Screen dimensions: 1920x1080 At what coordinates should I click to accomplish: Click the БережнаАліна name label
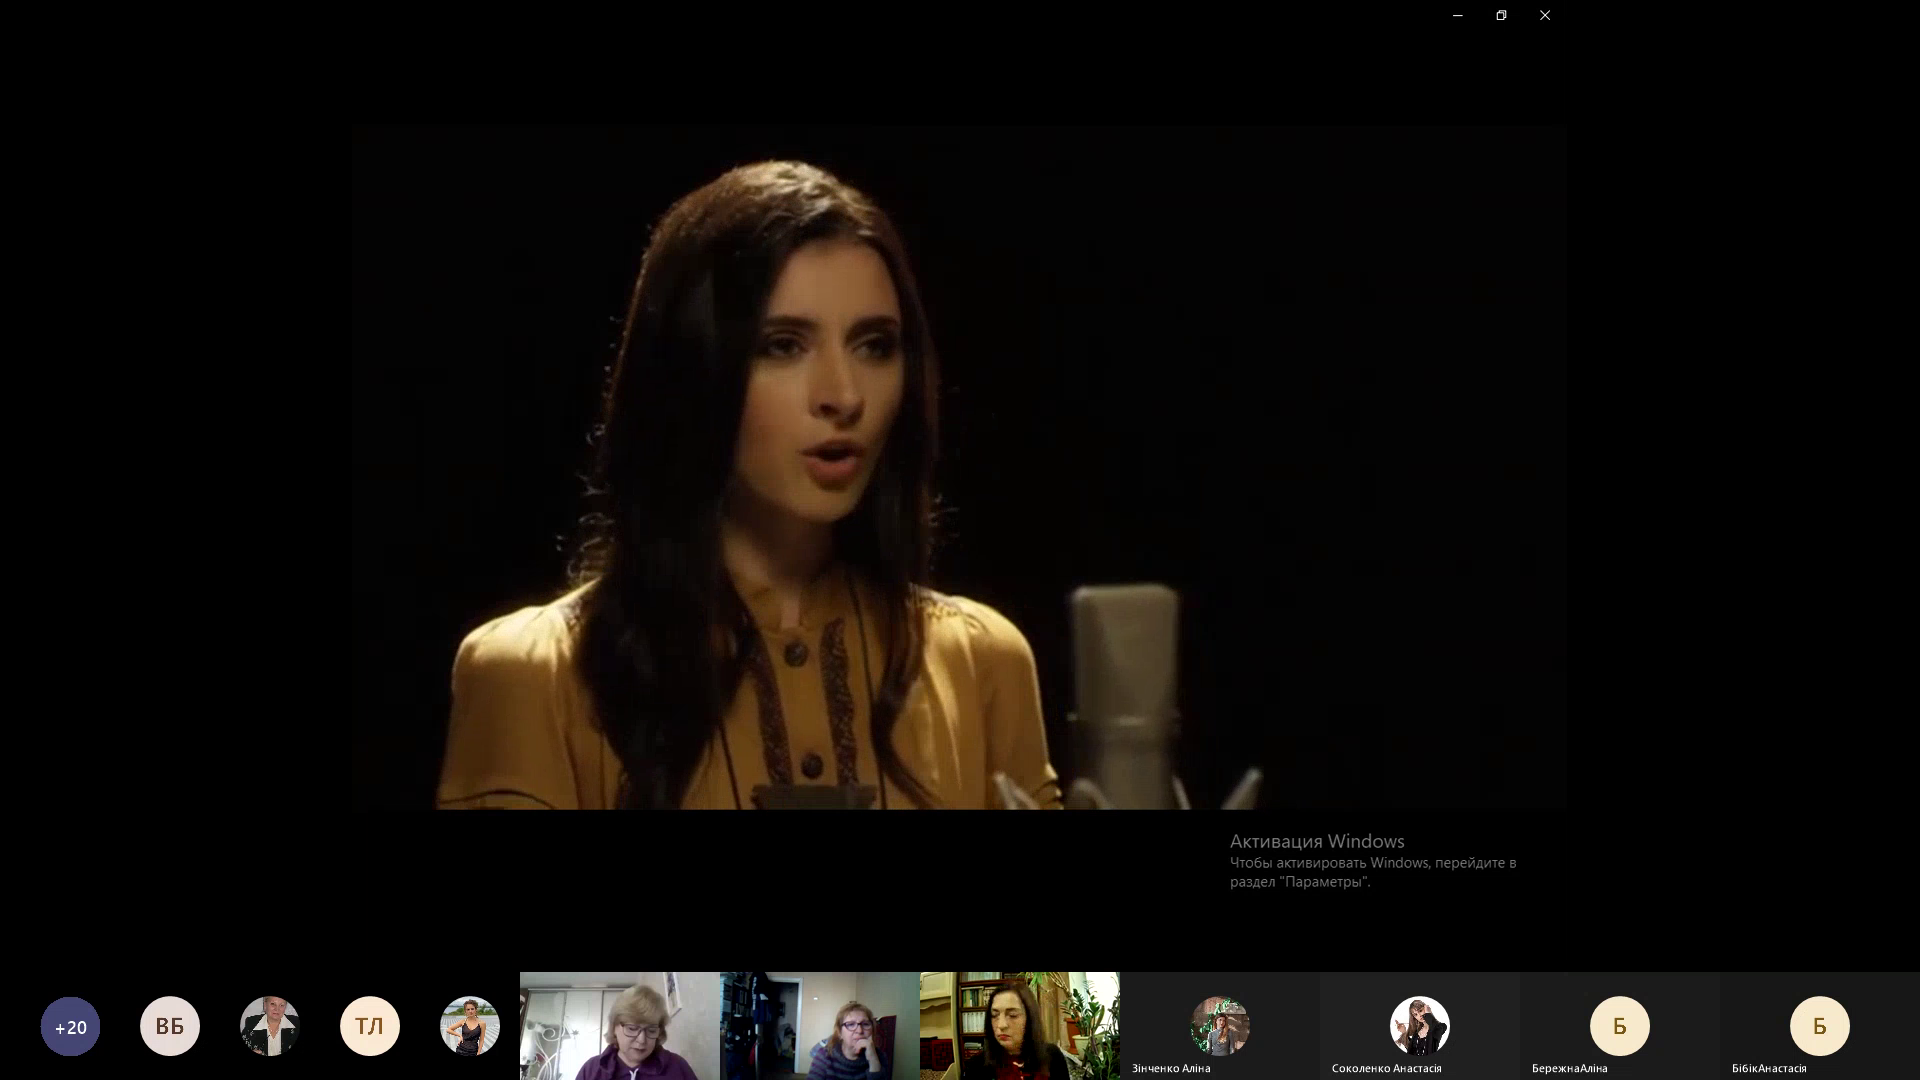click(x=1569, y=1068)
